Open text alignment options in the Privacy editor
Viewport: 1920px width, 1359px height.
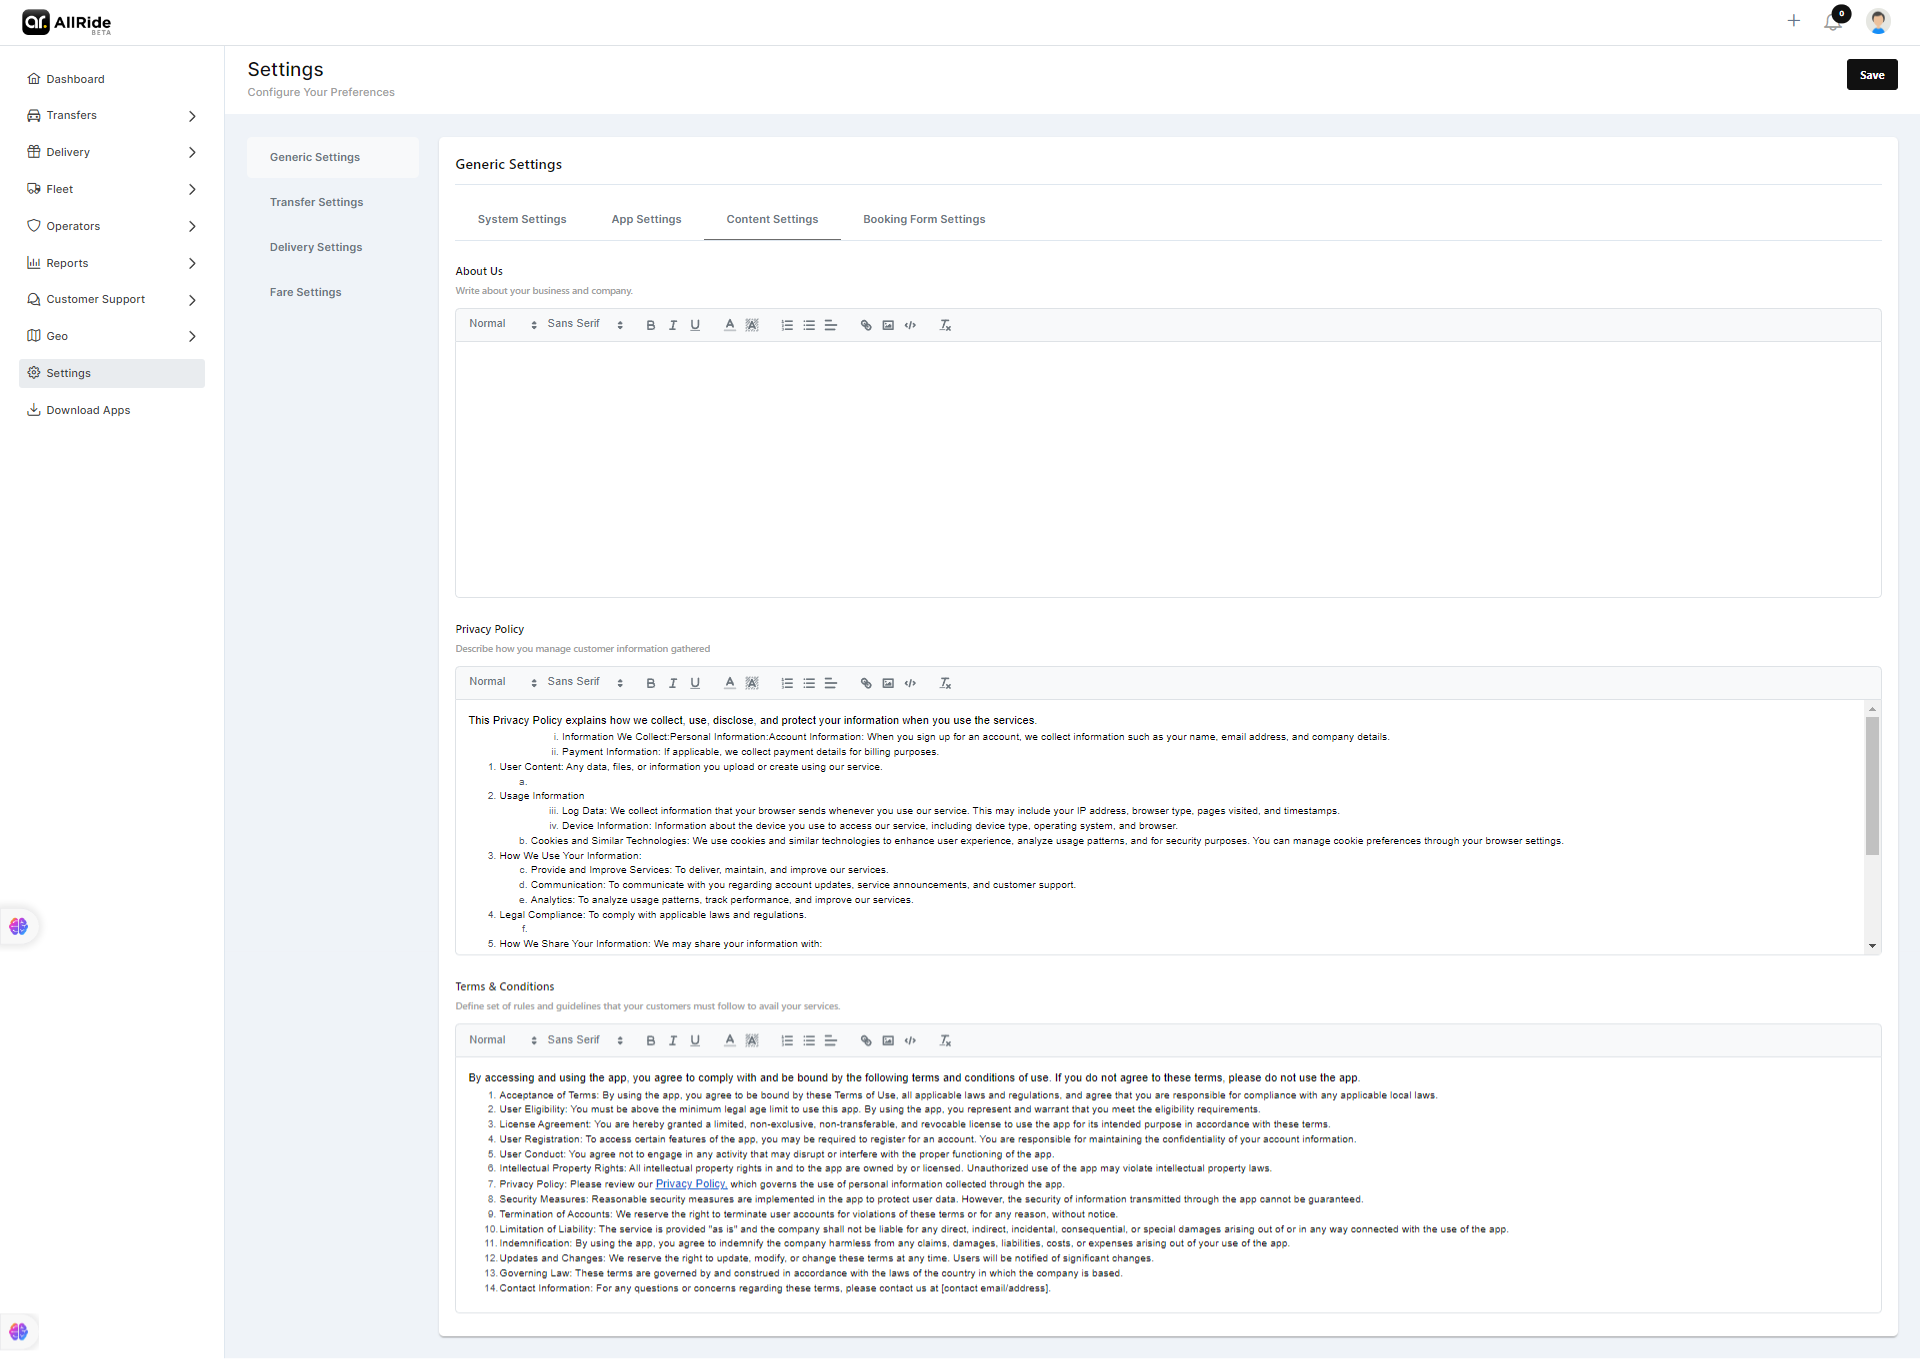point(831,683)
